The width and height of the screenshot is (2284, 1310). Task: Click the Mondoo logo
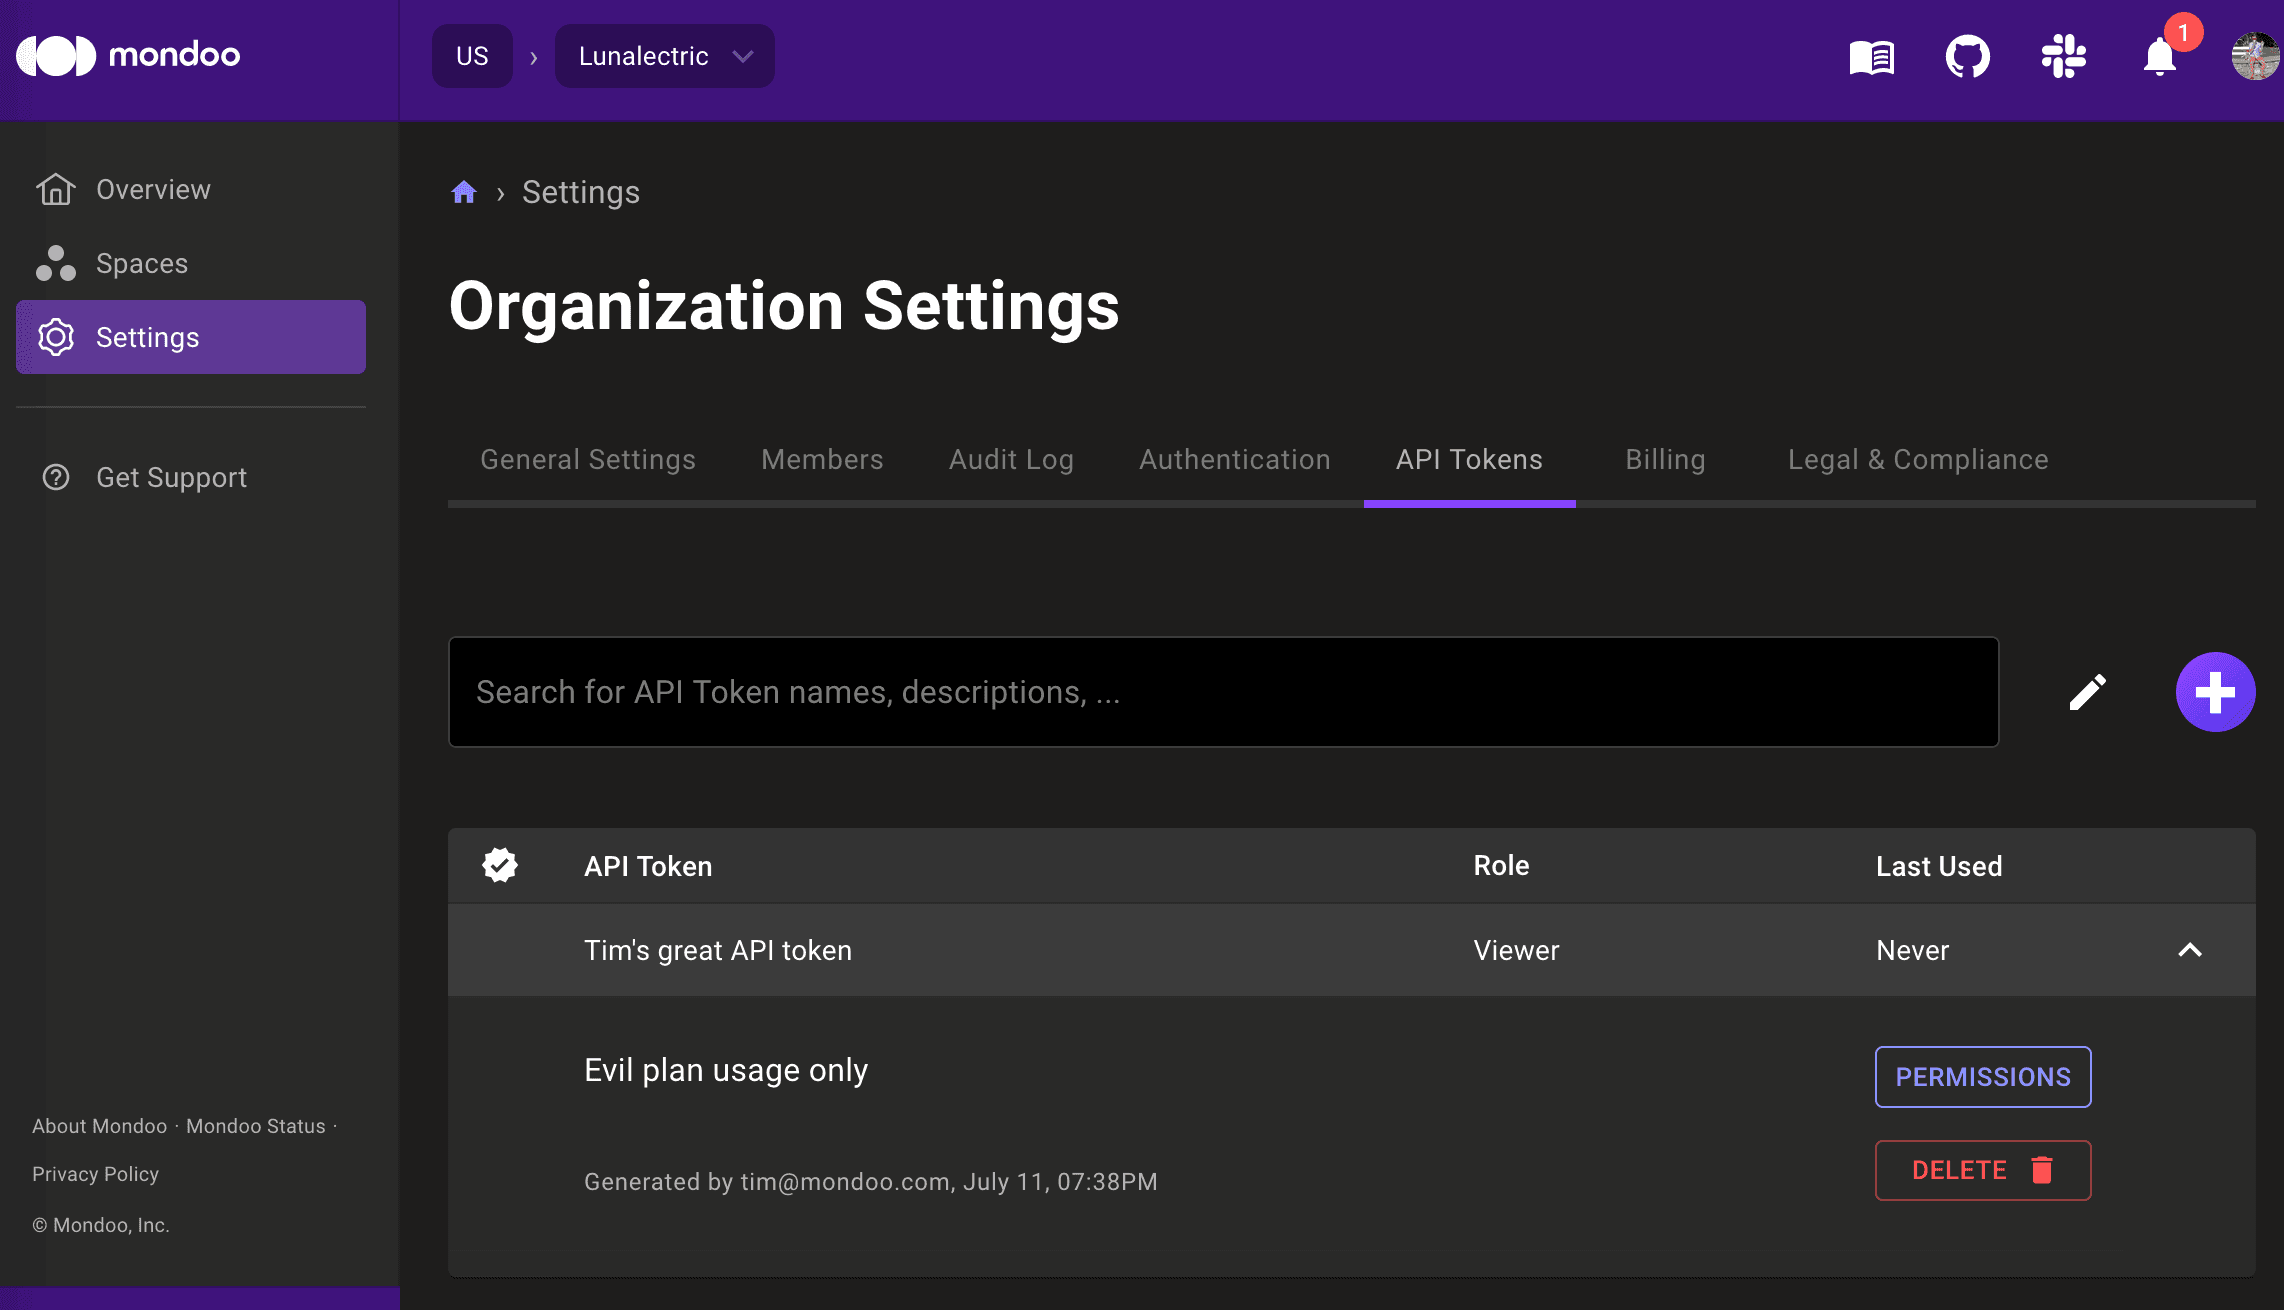[x=128, y=55]
